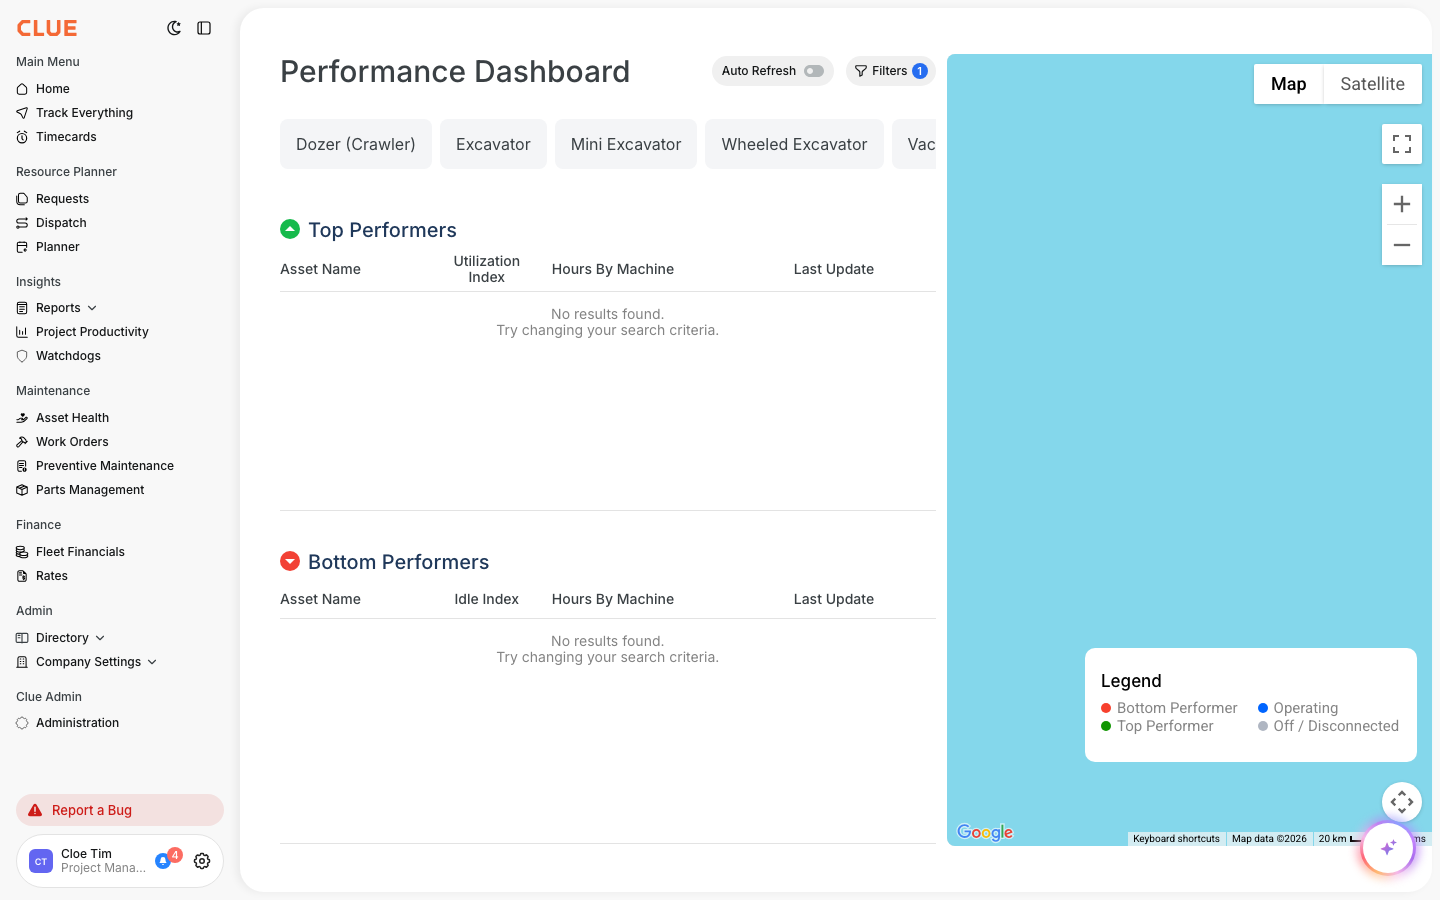Click the CT user avatar
Image resolution: width=1440 pixels, height=900 pixels.
(x=41, y=861)
